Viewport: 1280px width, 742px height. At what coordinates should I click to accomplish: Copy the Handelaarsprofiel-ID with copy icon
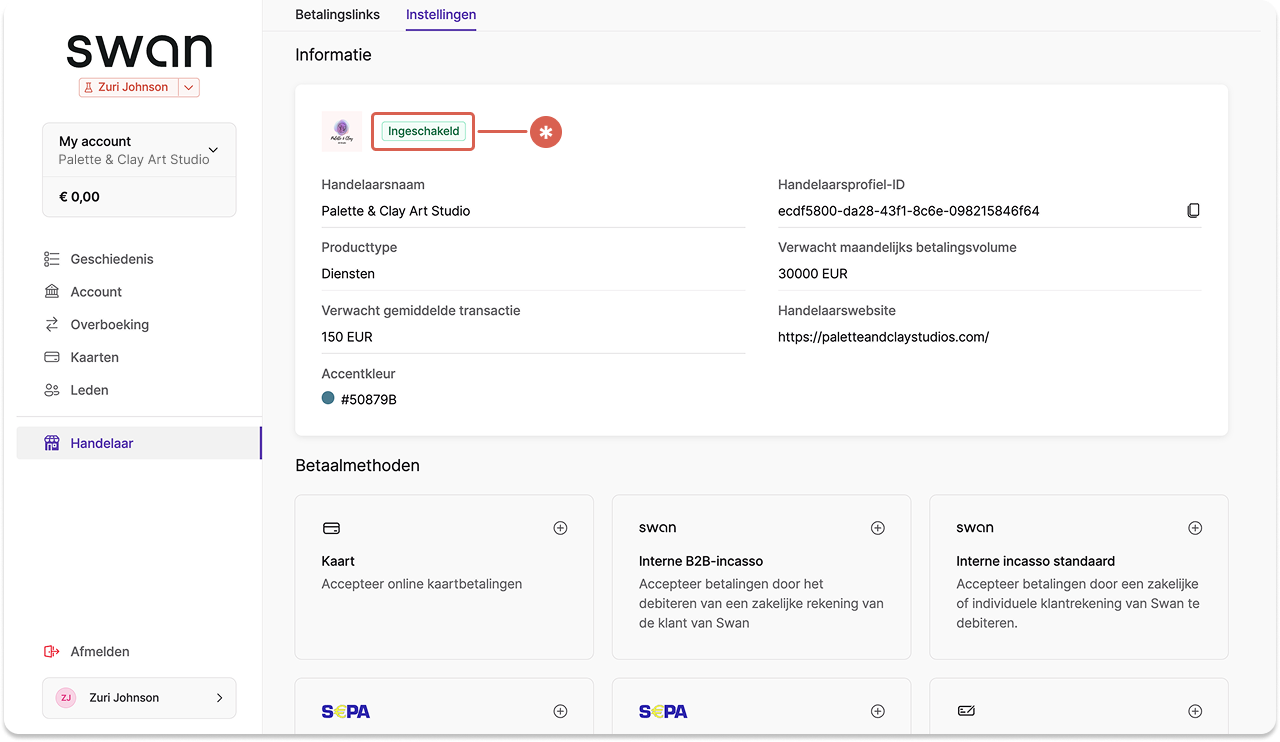[1193, 211]
